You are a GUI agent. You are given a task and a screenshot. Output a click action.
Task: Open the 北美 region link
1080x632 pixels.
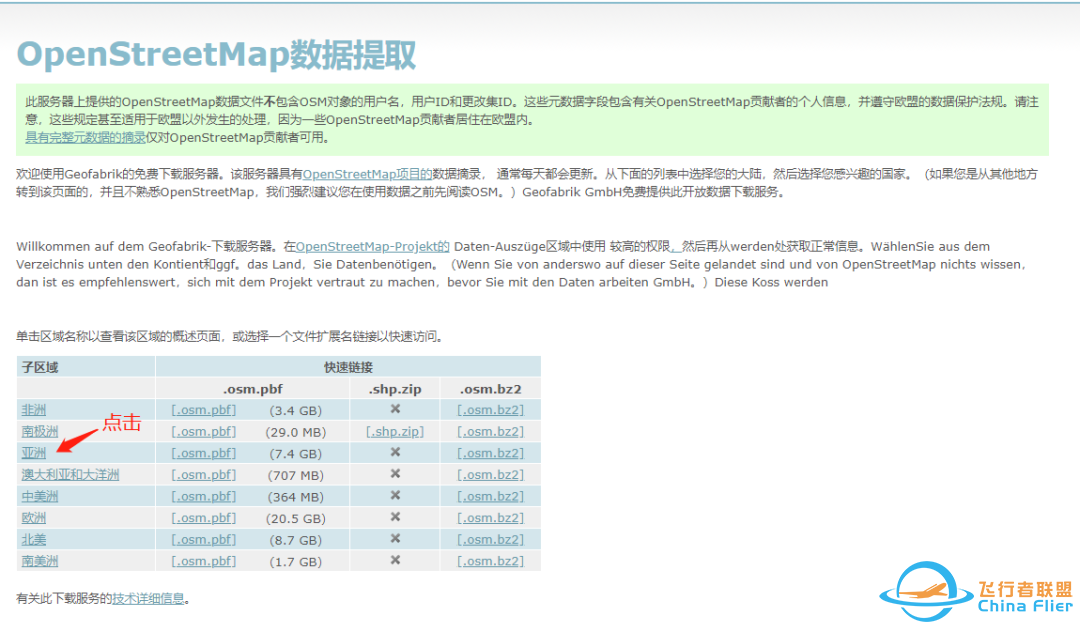tap(33, 540)
